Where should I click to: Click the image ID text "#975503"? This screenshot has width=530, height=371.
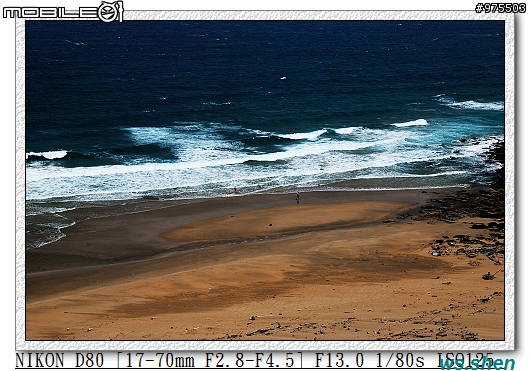(500, 8)
